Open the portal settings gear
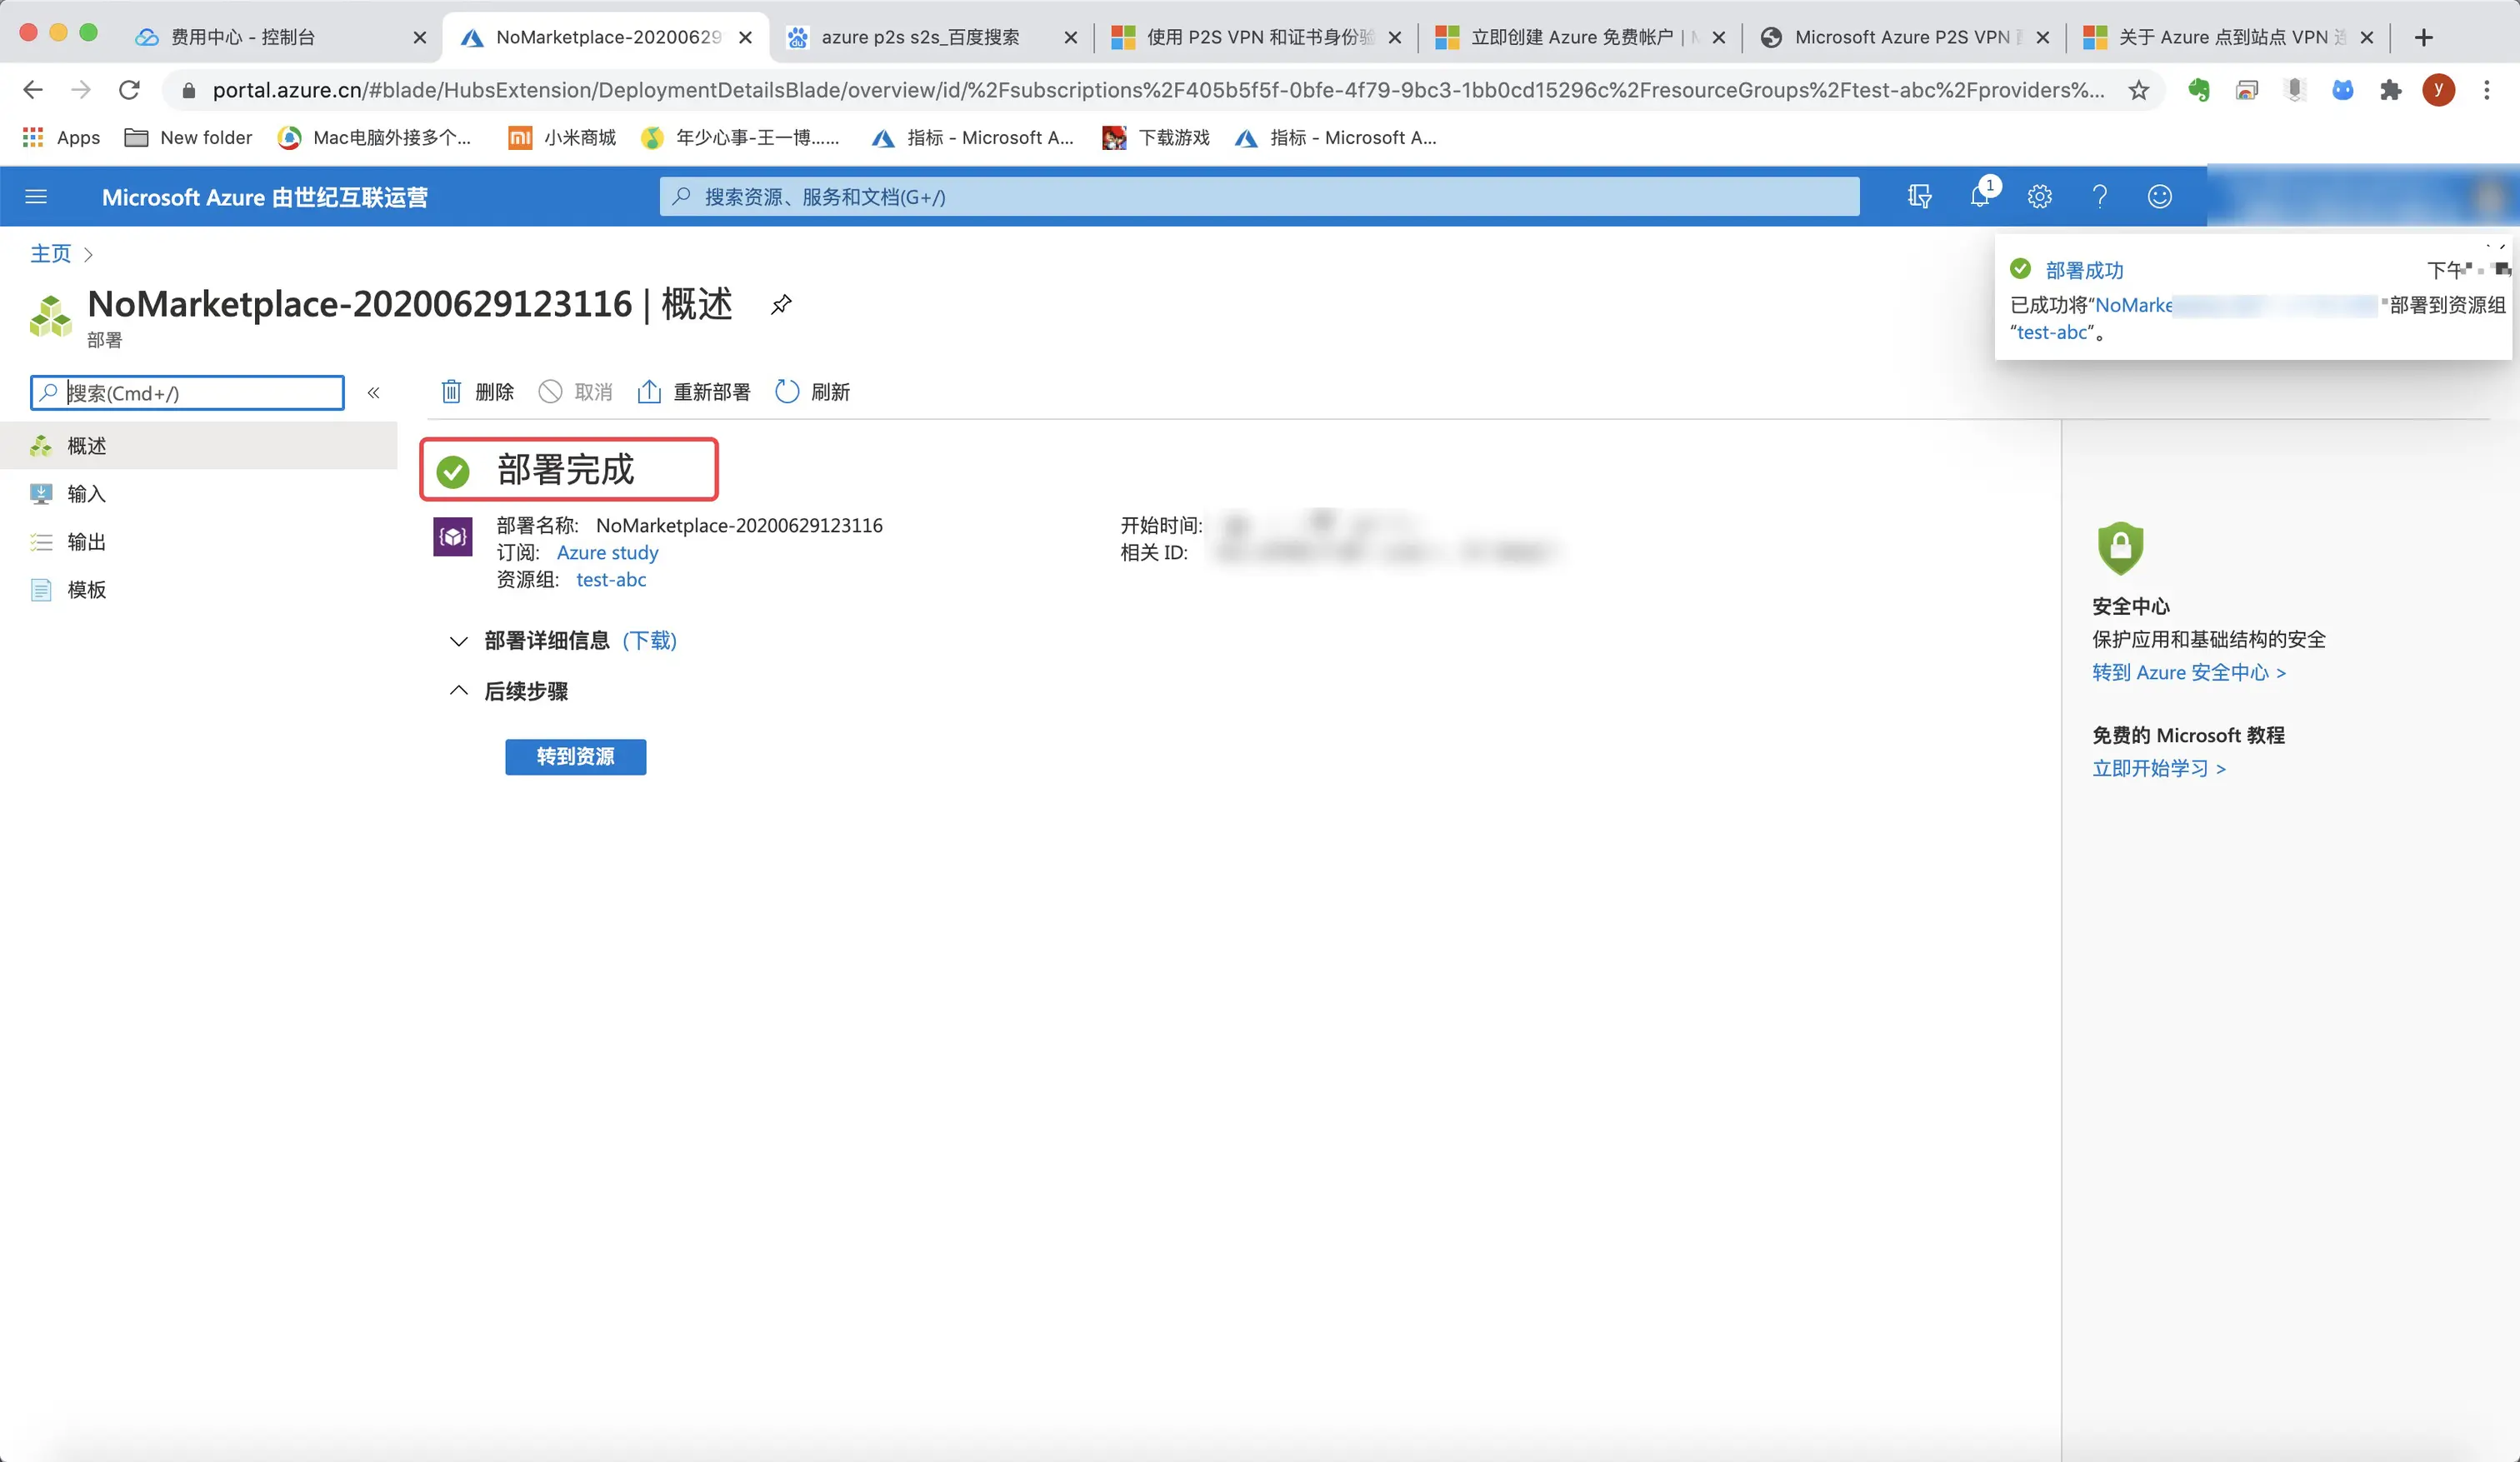 (2039, 197)
